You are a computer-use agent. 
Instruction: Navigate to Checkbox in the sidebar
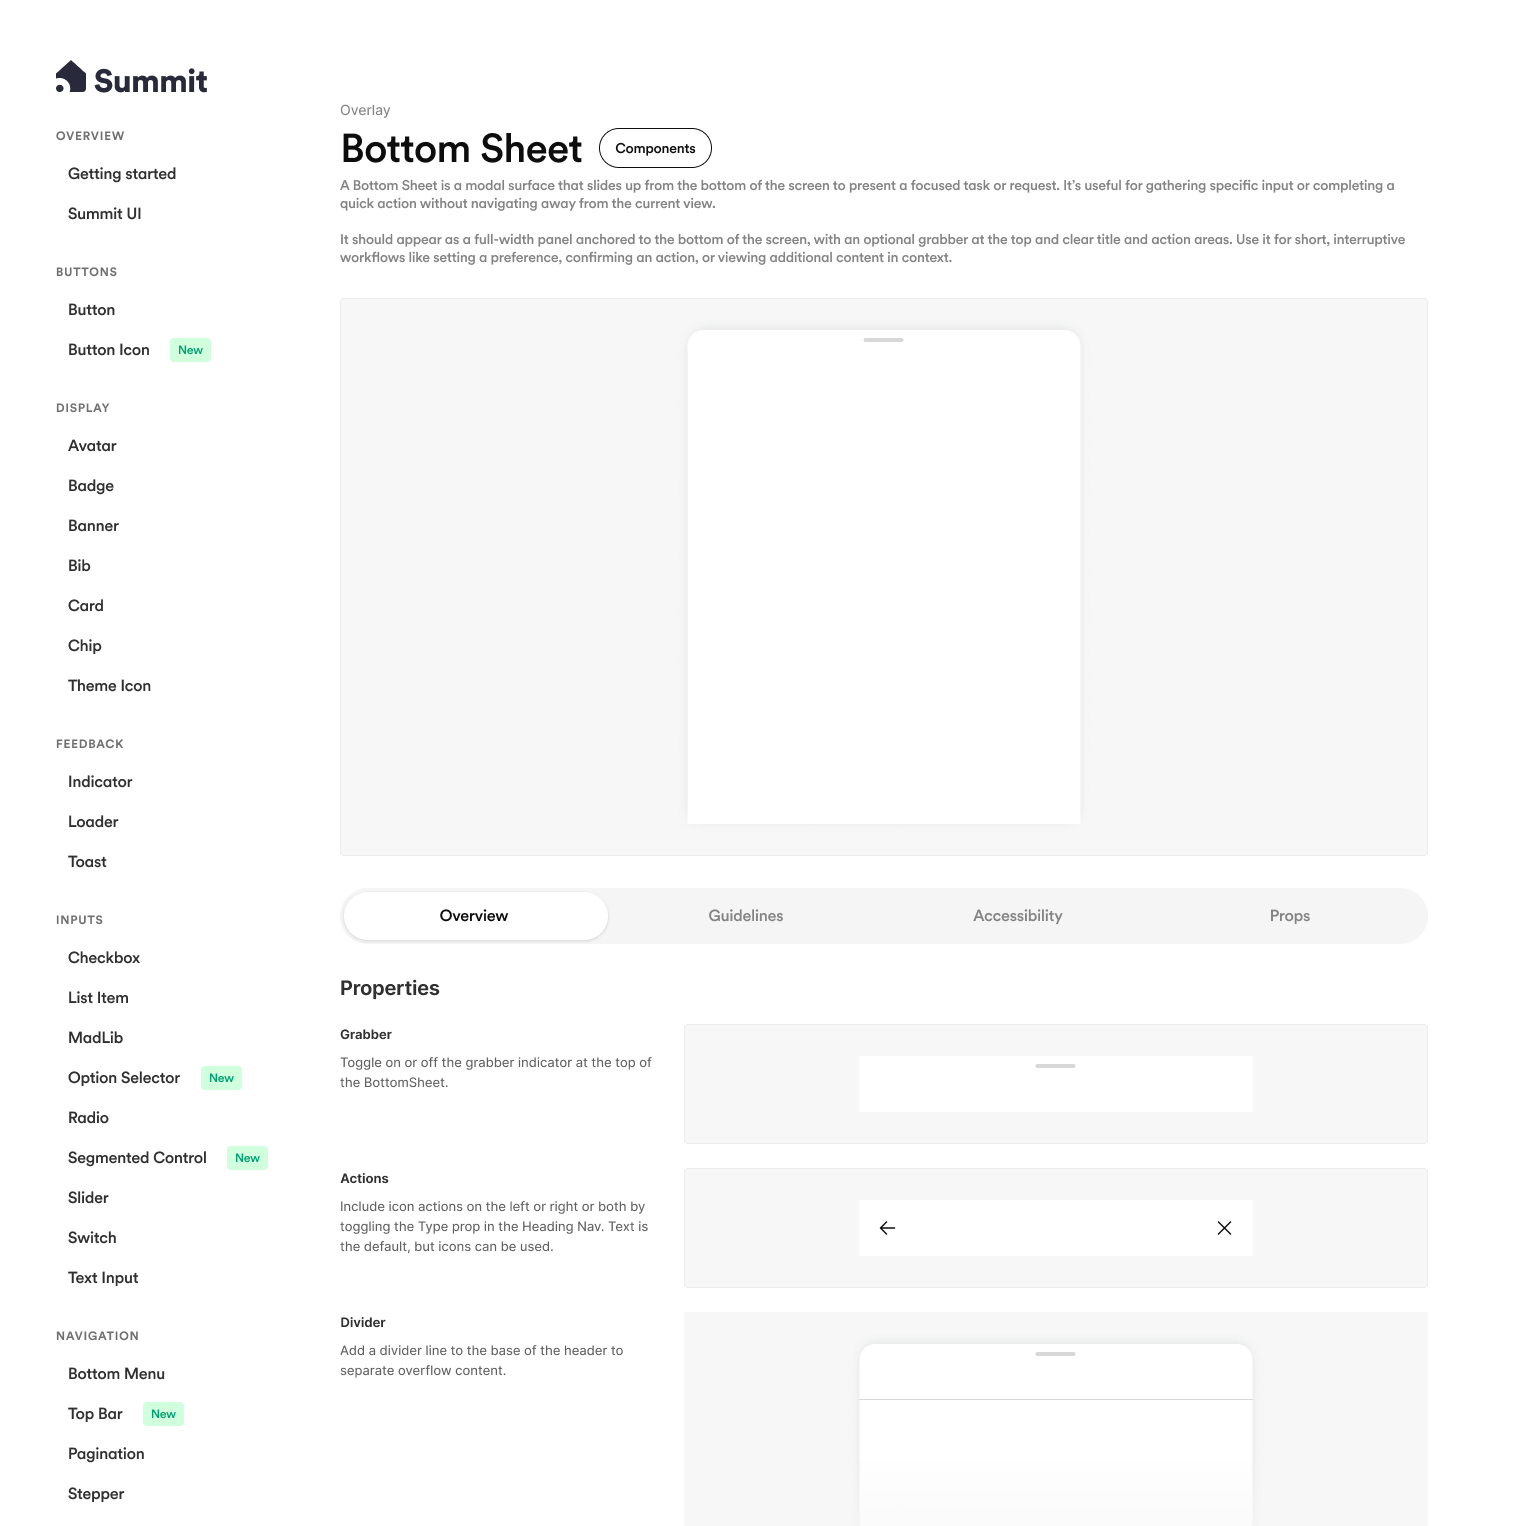pyautogui.click(x=104, y=958)
